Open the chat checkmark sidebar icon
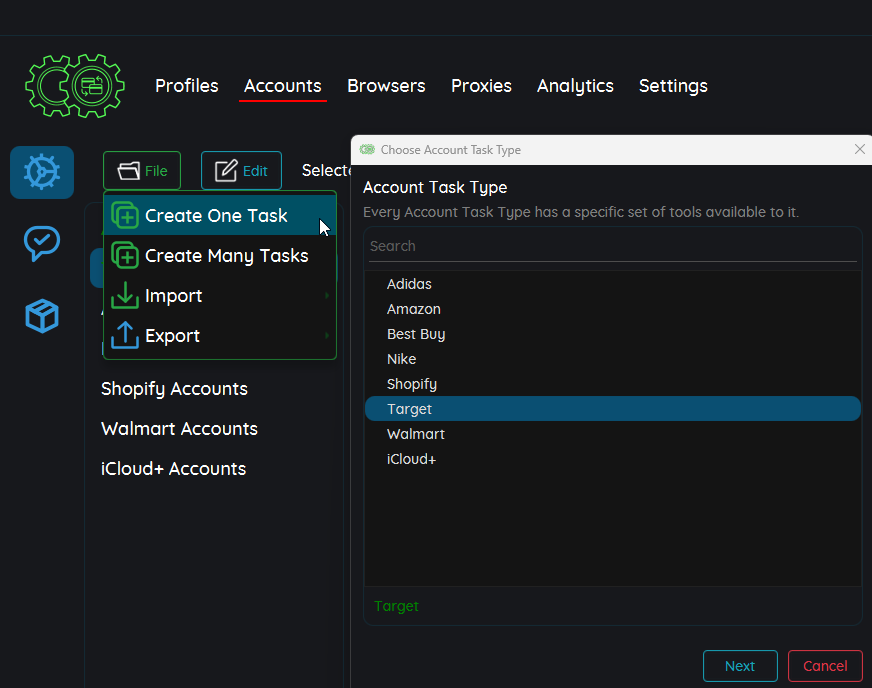Screen dimensions: 872x688 point(42,243)
